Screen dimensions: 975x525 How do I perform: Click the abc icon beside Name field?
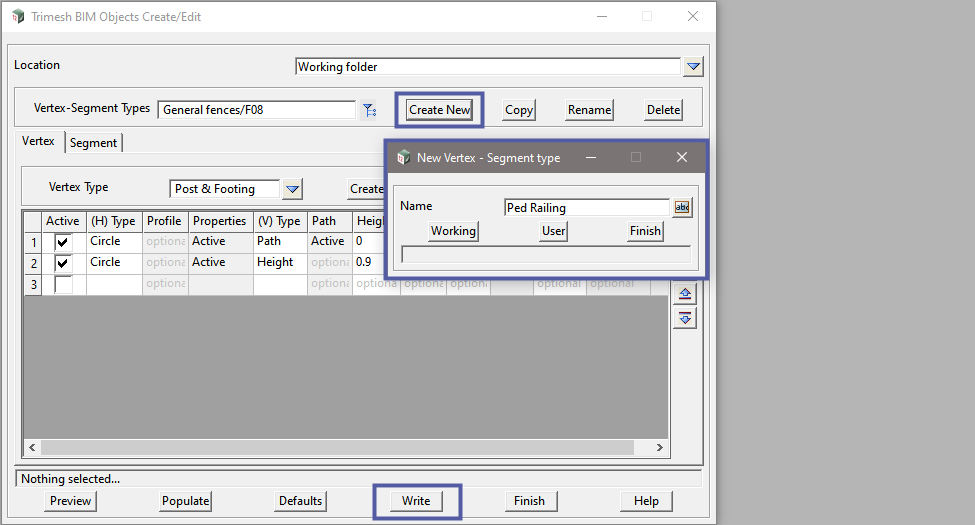(x=682, y=207)
